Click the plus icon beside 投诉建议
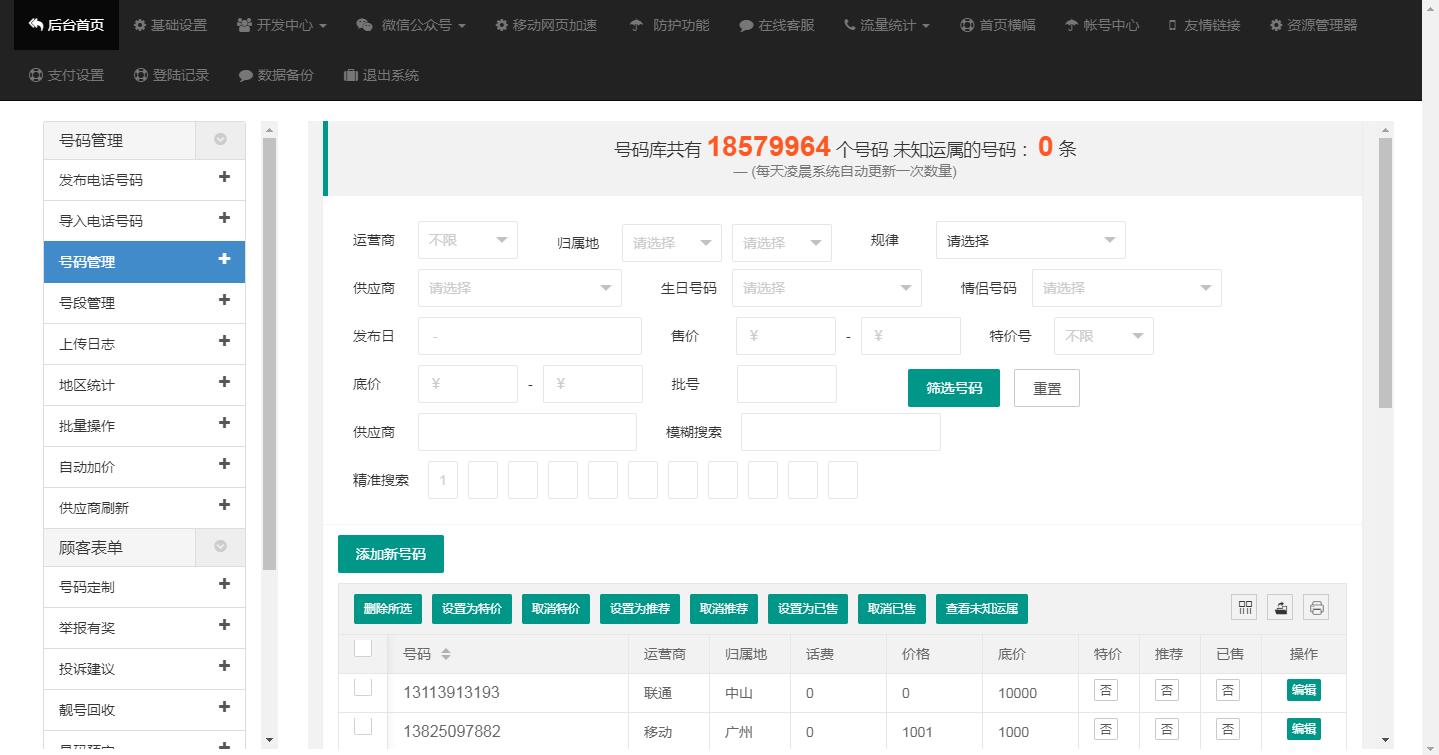This screenshot has width=1439, height=755. click(224, 666)
